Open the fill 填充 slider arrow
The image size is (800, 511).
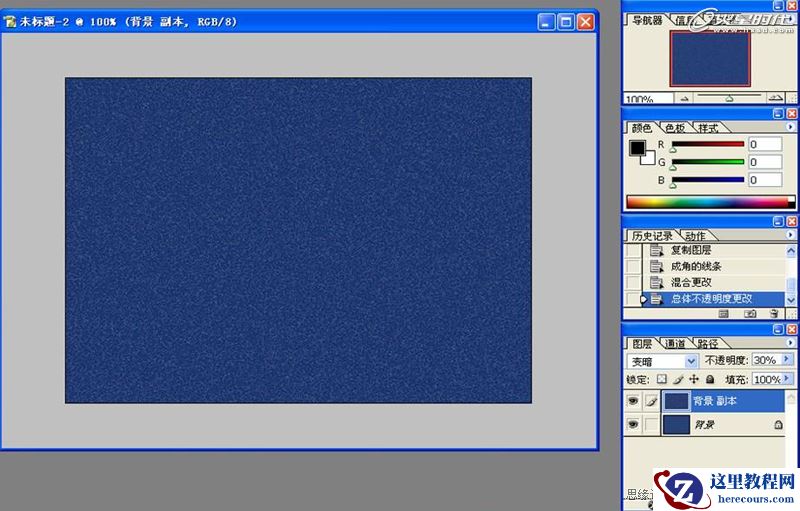pos(787,379)
